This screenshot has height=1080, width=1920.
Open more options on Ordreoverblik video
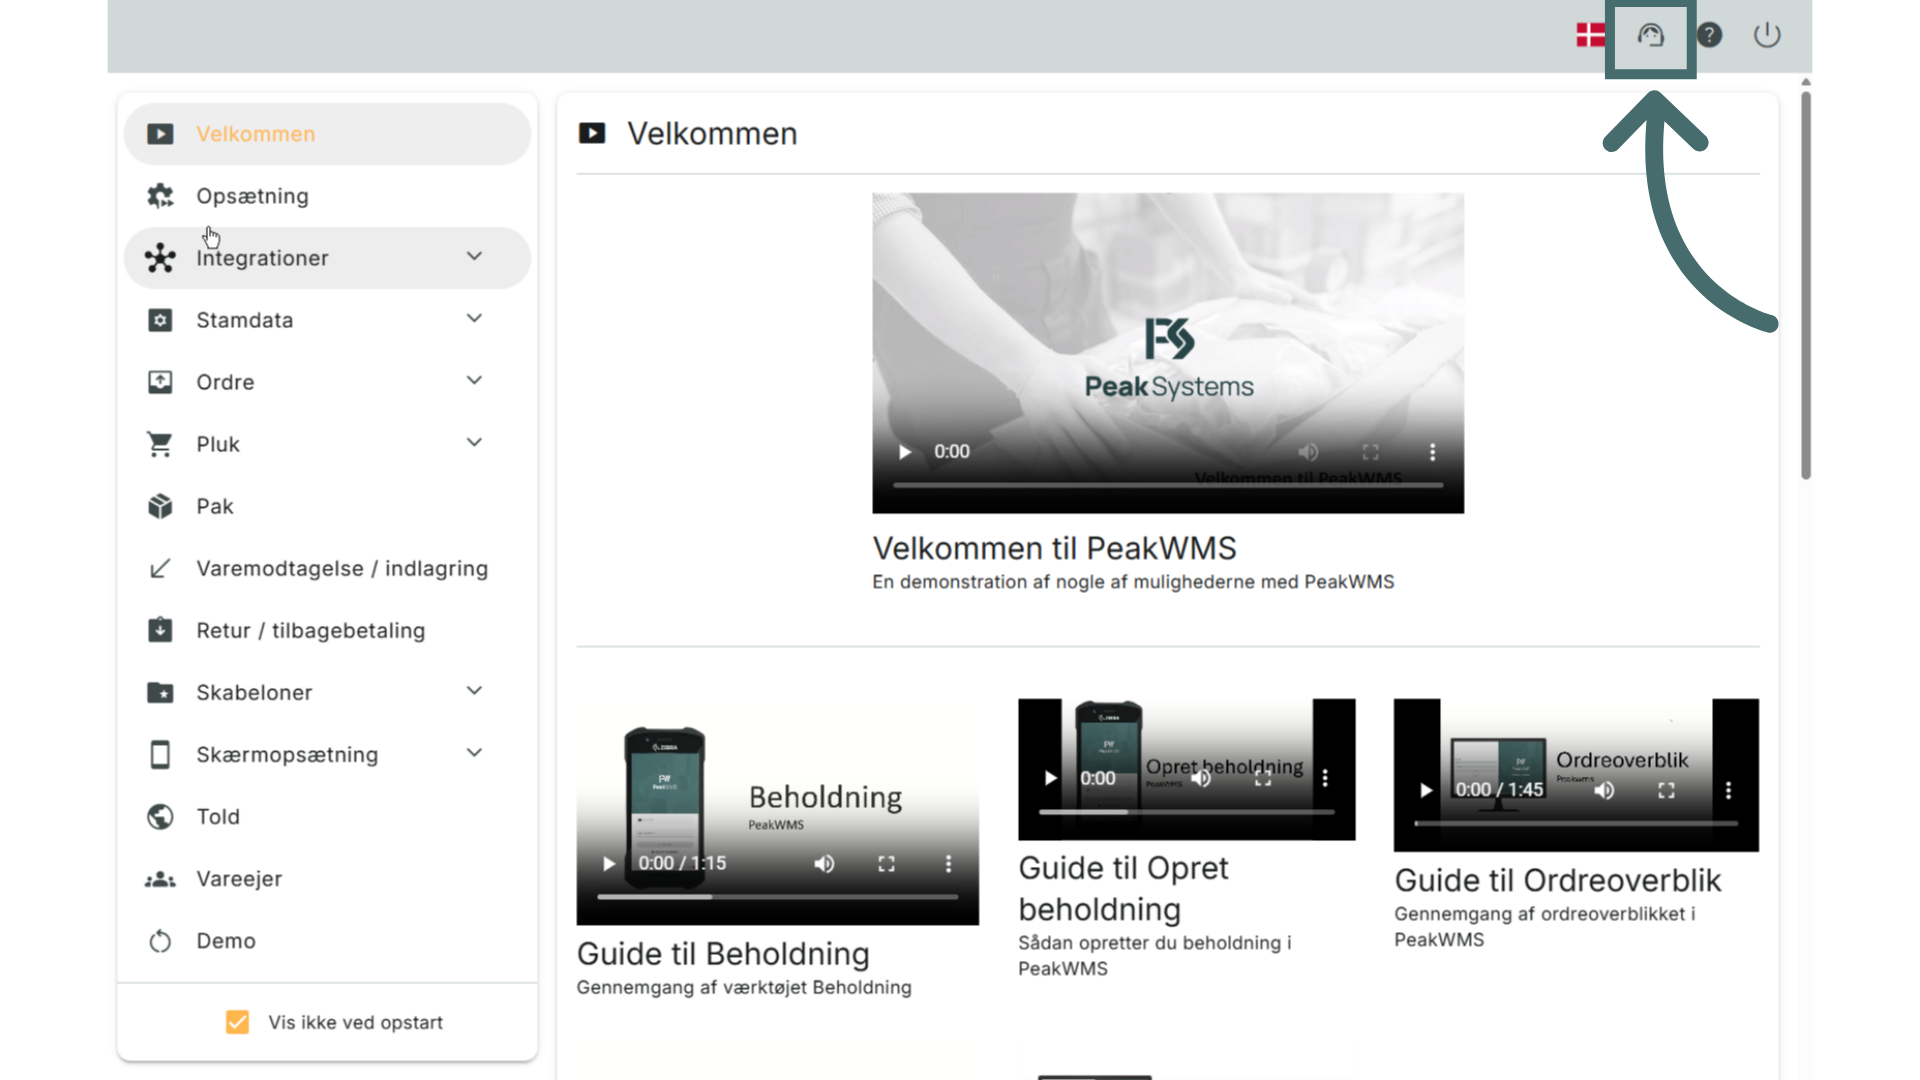pos(1728,790)
